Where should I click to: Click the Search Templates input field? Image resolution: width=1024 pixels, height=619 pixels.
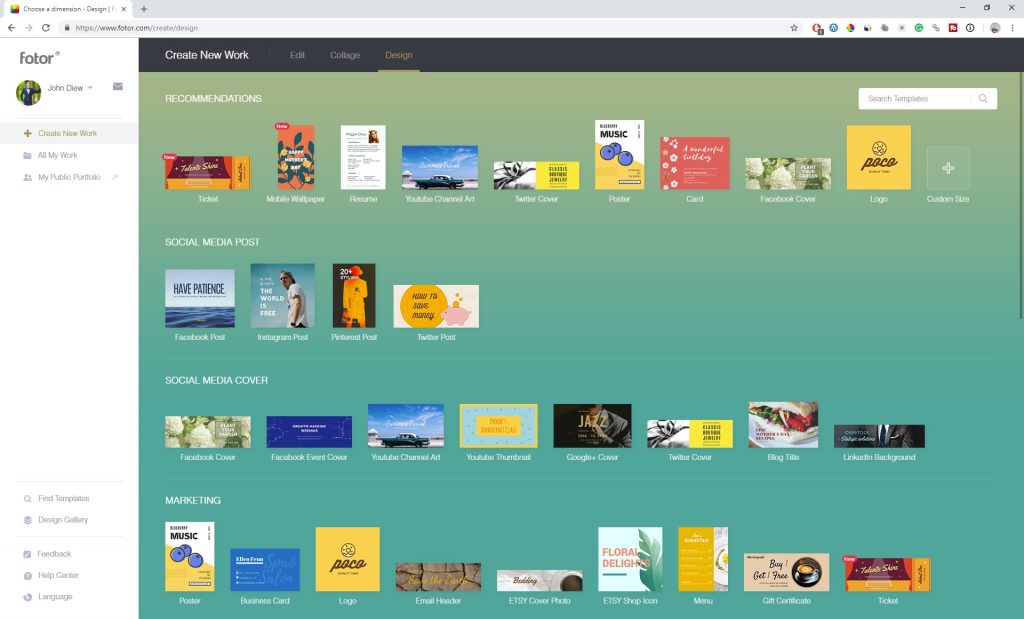tap(914, 99)
